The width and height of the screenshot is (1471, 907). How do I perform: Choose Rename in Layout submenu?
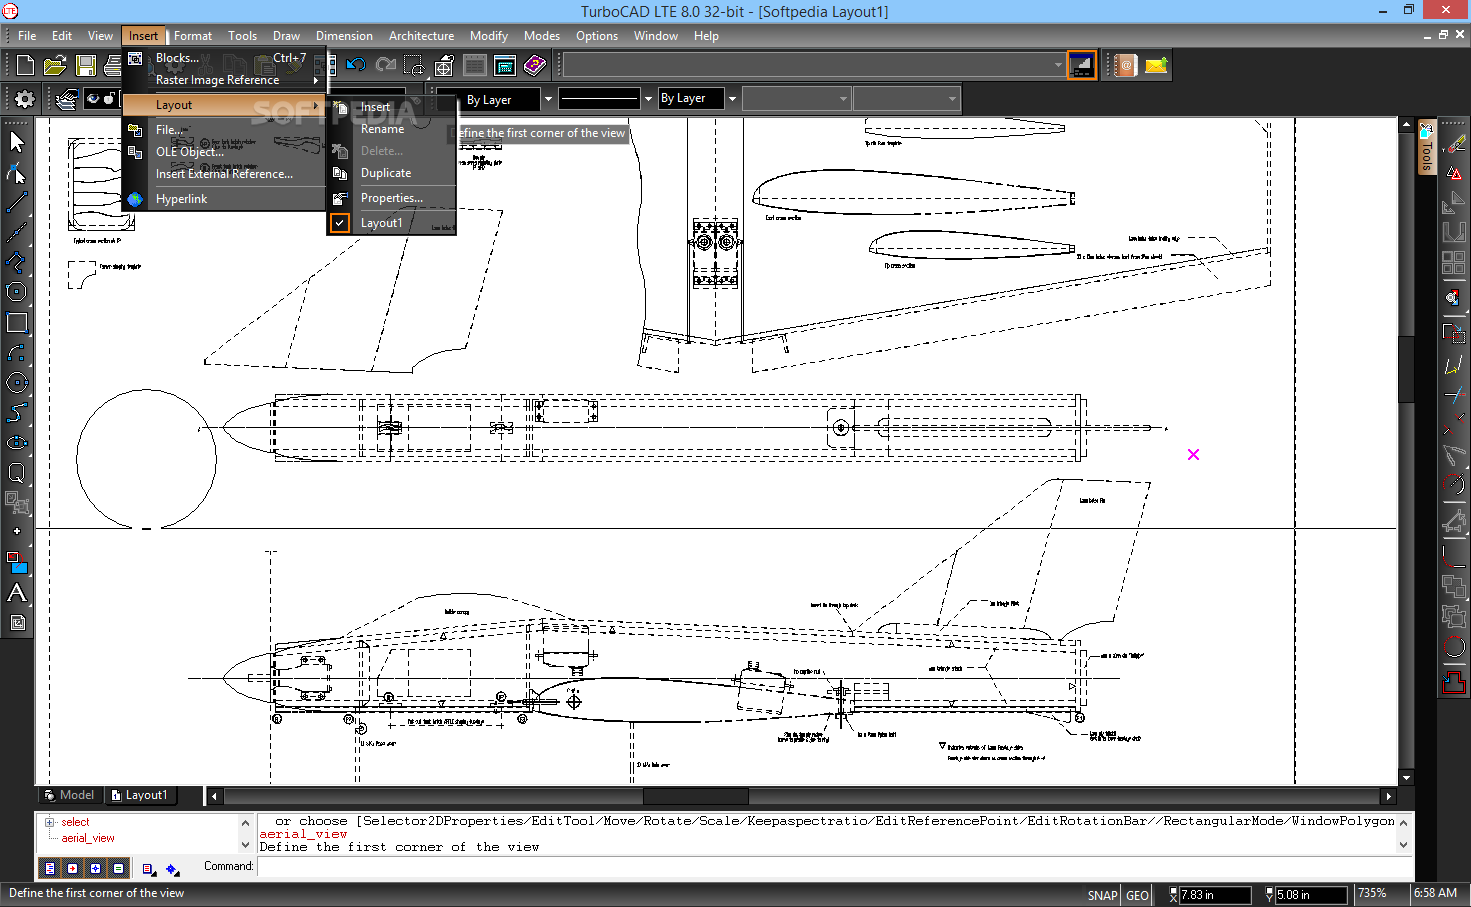click(x=391, y=129)
